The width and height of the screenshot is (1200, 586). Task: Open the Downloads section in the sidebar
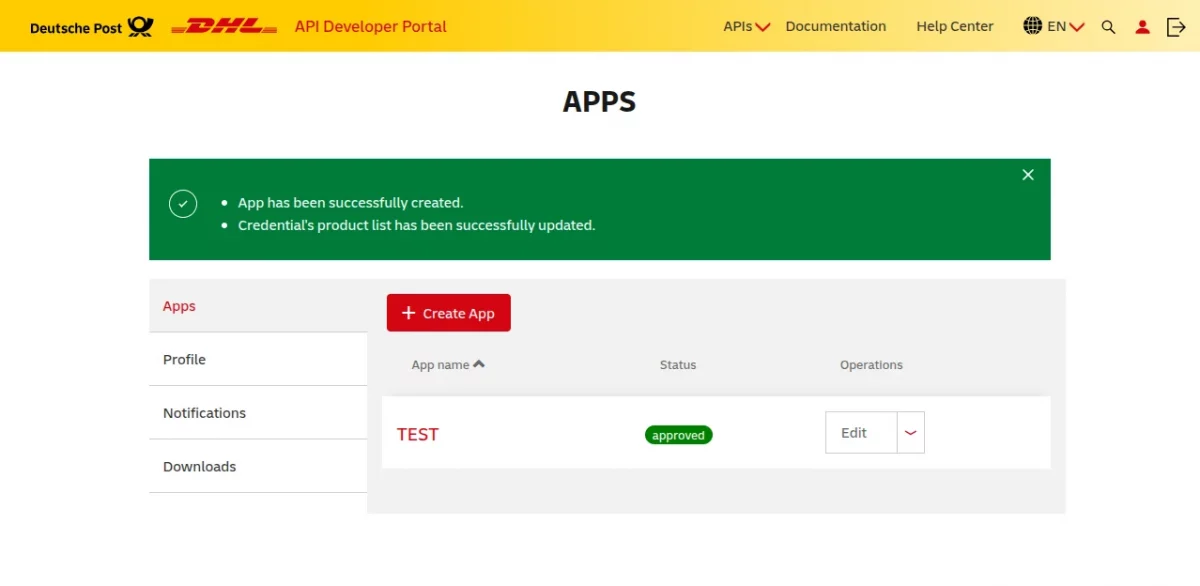(x=199, y=466)
